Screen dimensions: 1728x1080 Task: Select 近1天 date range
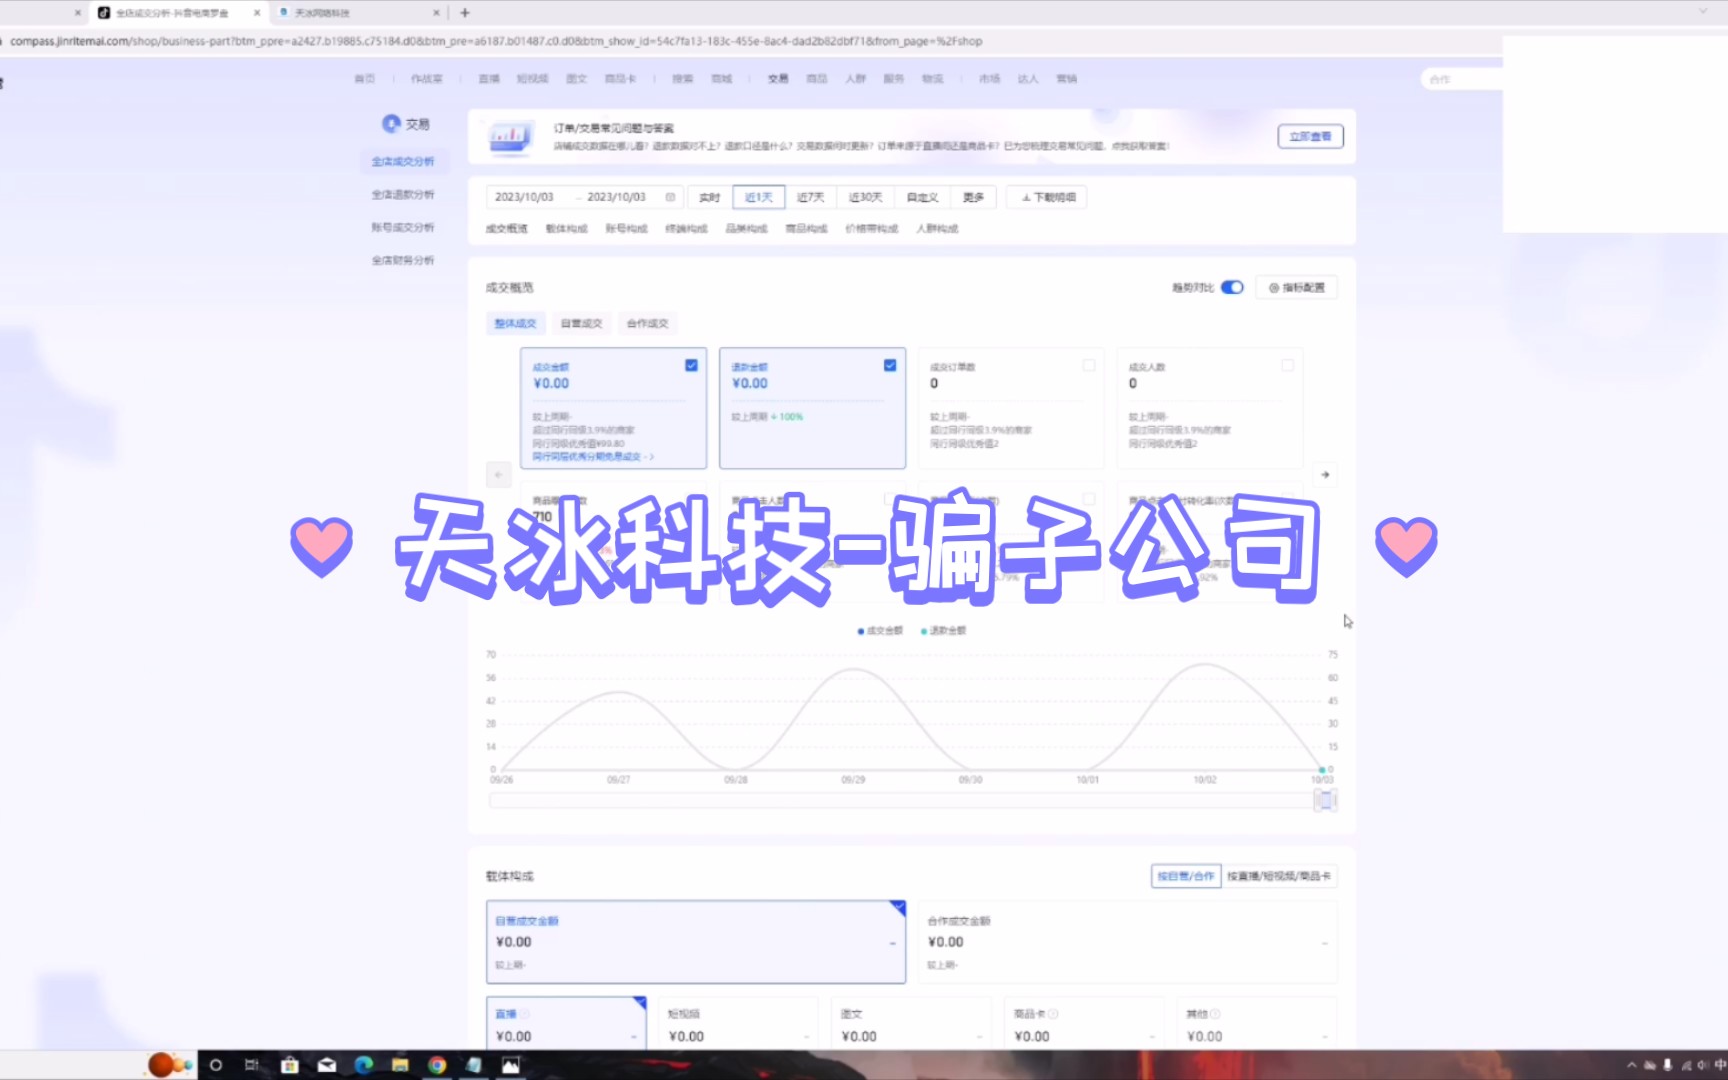point(758,197)
